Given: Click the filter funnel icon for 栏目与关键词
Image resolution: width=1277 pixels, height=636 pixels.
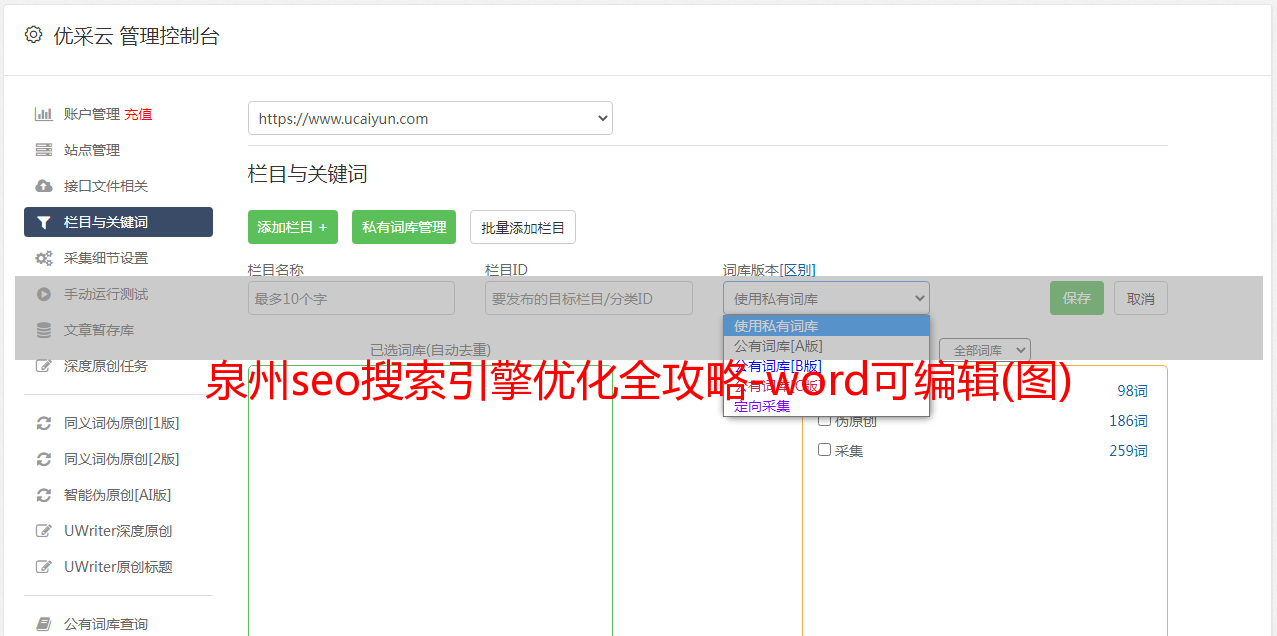Looking at the screenshot, I should 44,222.
